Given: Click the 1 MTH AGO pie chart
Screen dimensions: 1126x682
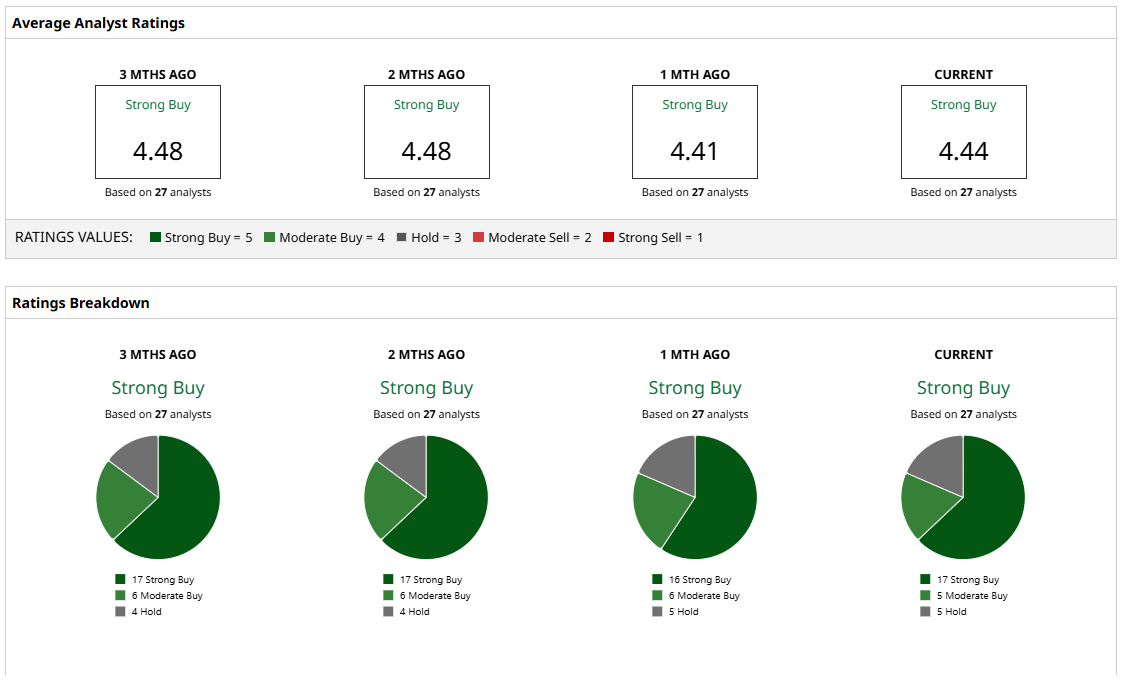Looking at the screenshot, I should 695,498.
